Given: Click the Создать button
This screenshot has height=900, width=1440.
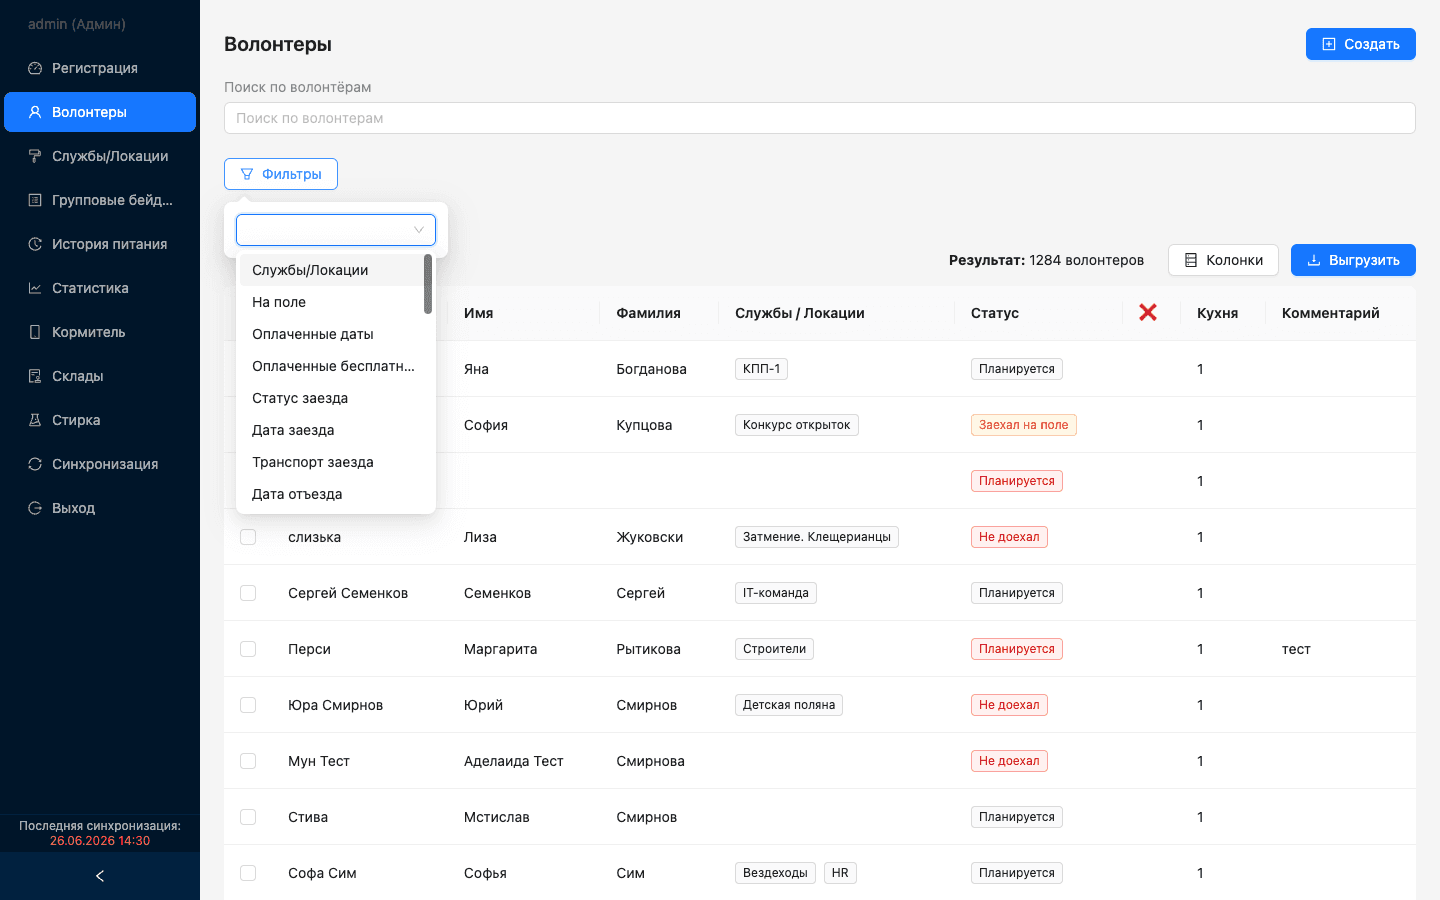Looking at the screenshot, I should [x=1361, y=44].
